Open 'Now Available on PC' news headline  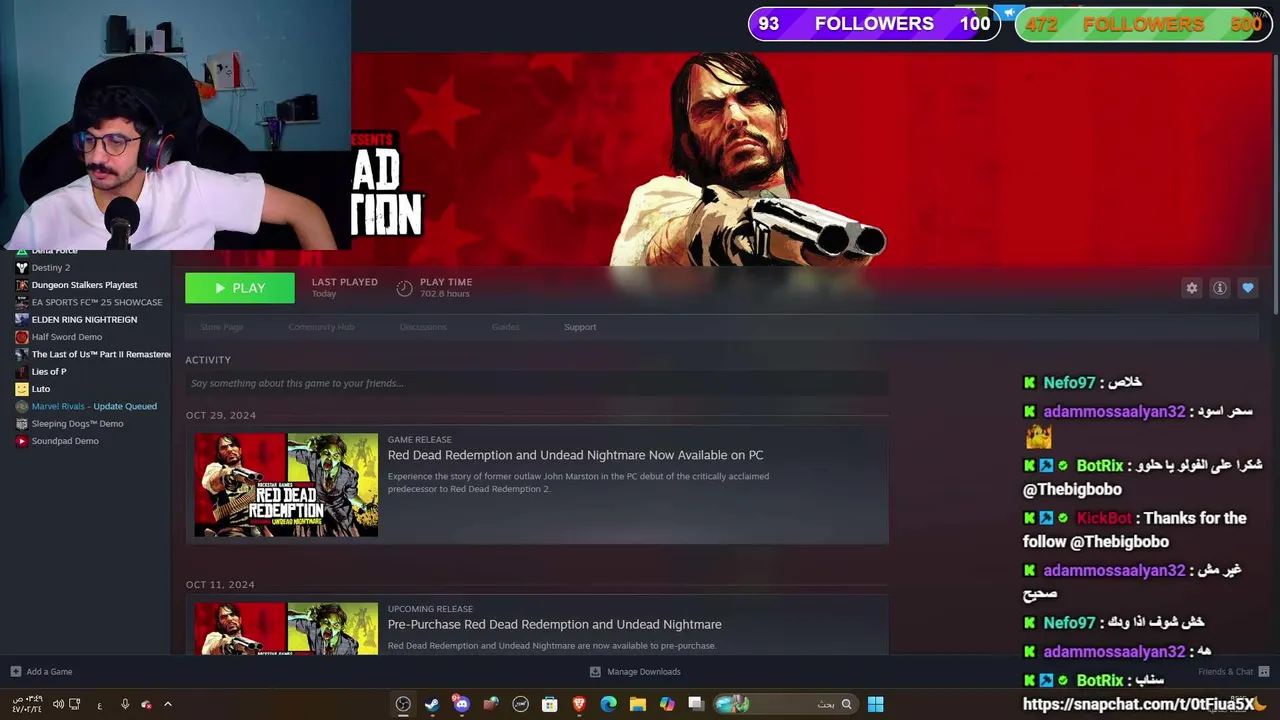tap(575, 455)
